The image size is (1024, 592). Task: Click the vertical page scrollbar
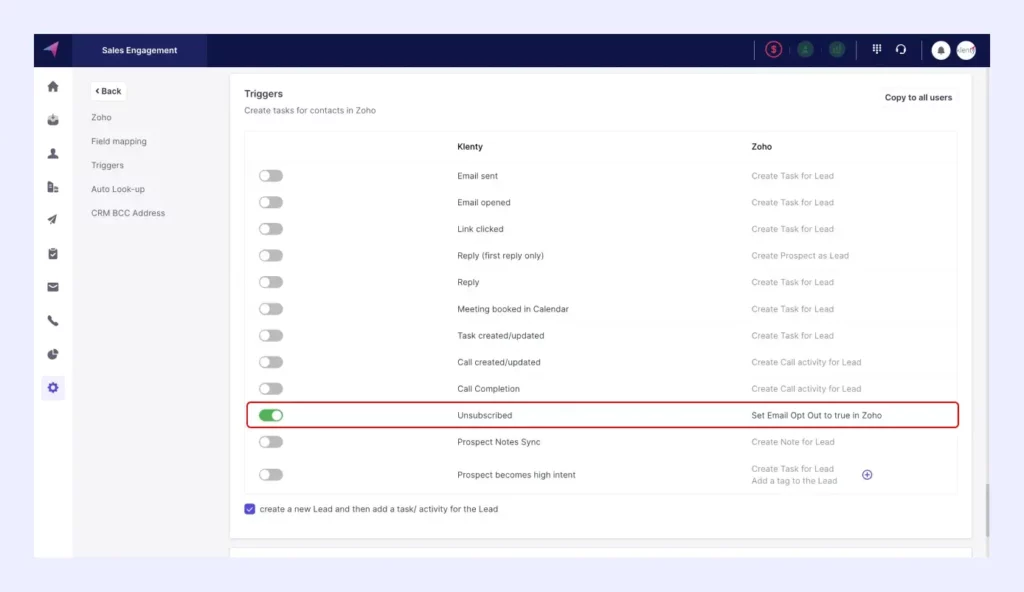click(987, 510)
